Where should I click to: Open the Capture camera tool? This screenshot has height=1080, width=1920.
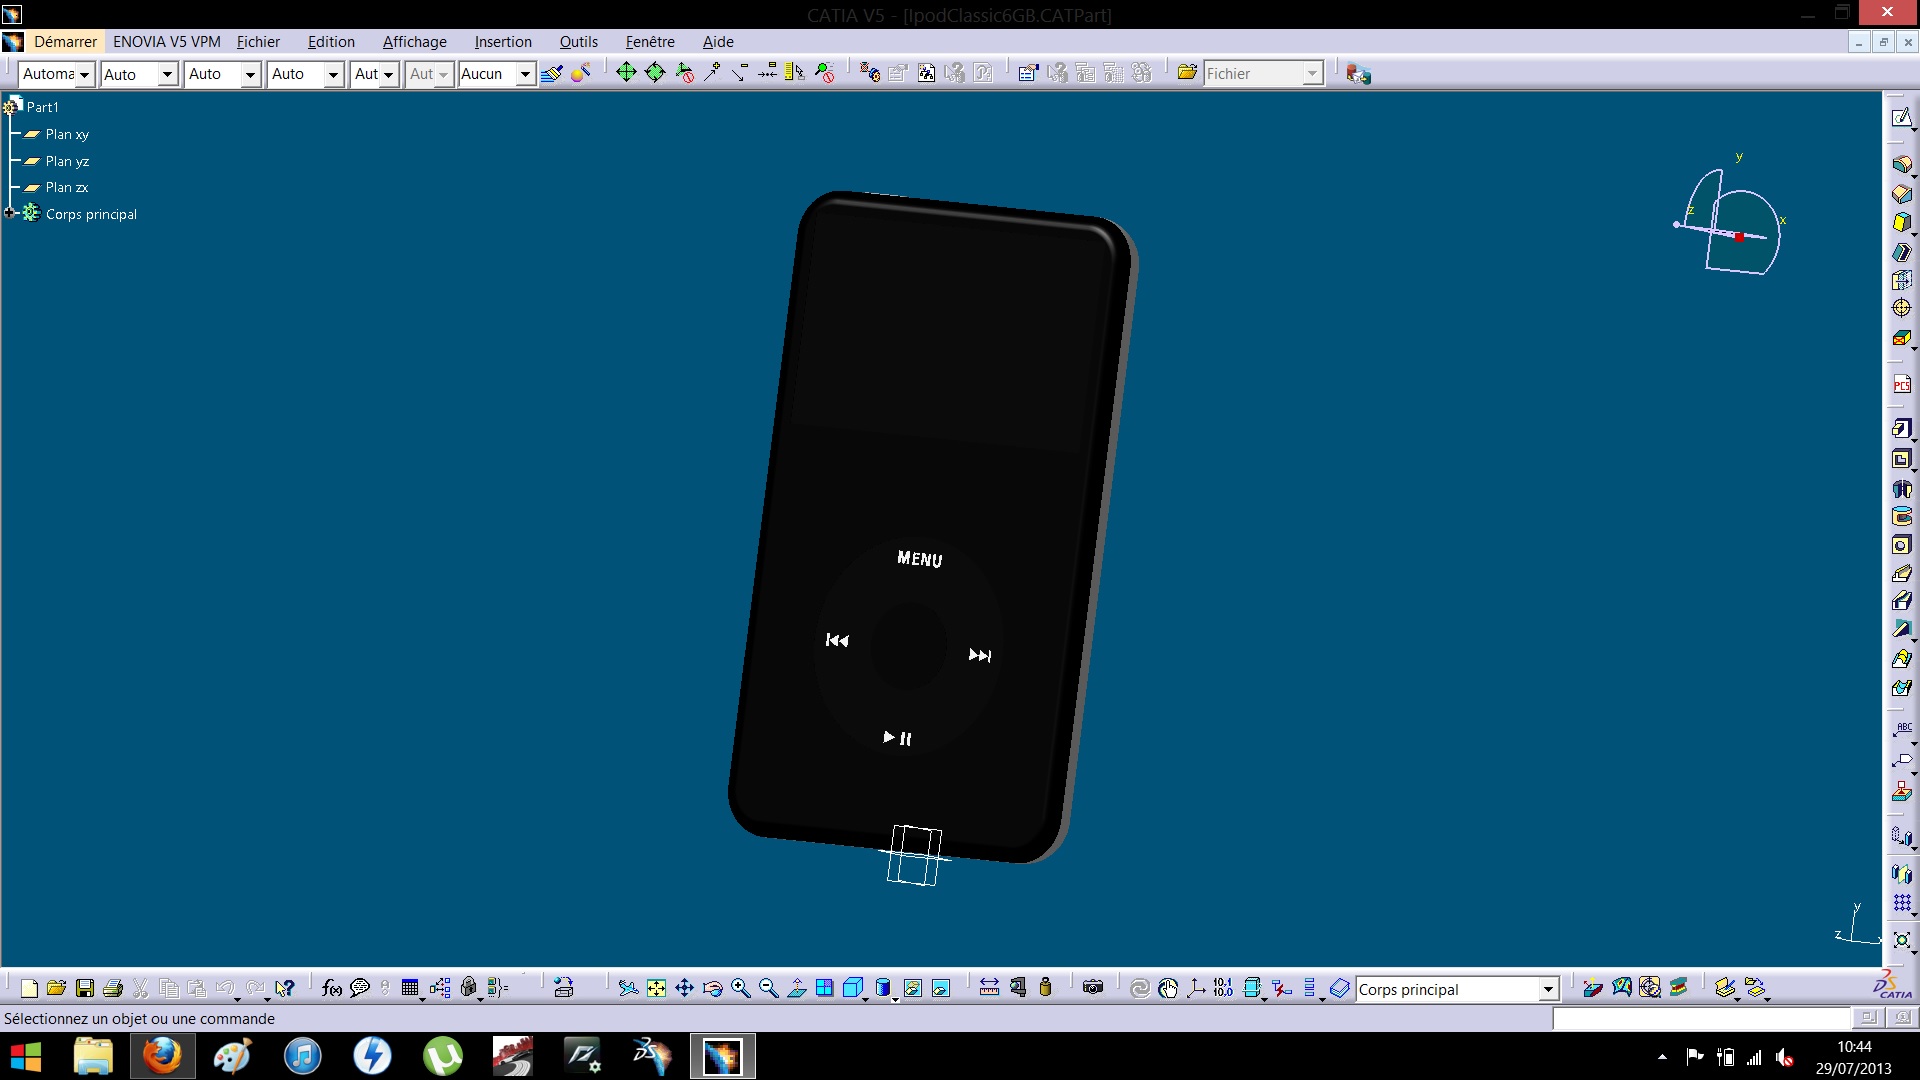coord(1093,988)
